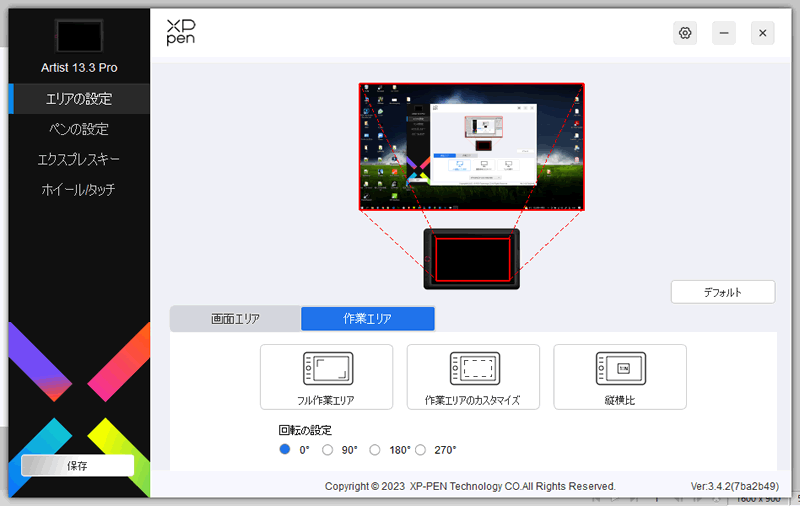This screenshot has width=800, height=506.
Task: Open ペンの設定 in the sidebar
Action: pyautogui.click(x=79, y=129)
